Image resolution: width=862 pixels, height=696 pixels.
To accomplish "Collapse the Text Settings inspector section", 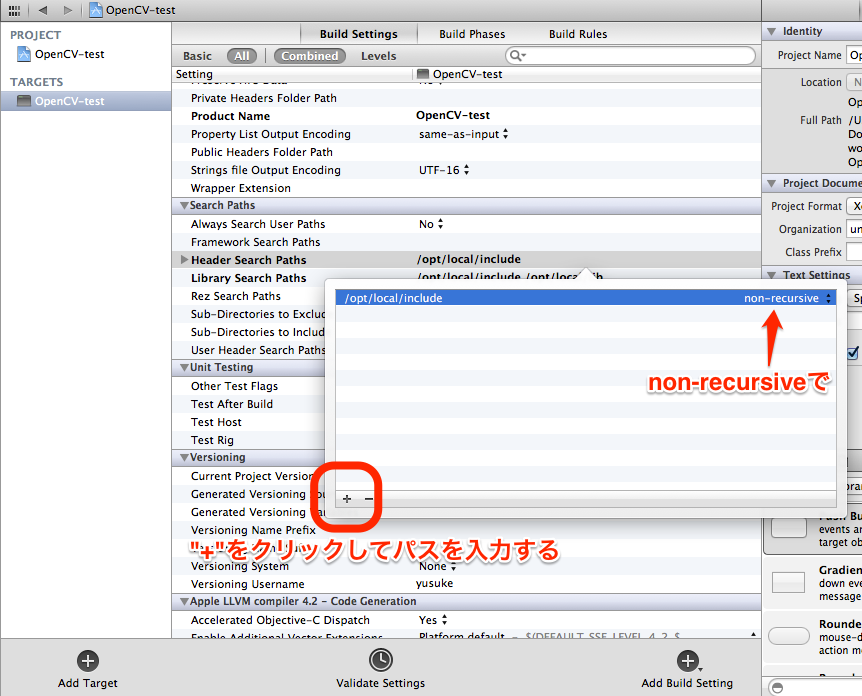I will pos(771,275).
